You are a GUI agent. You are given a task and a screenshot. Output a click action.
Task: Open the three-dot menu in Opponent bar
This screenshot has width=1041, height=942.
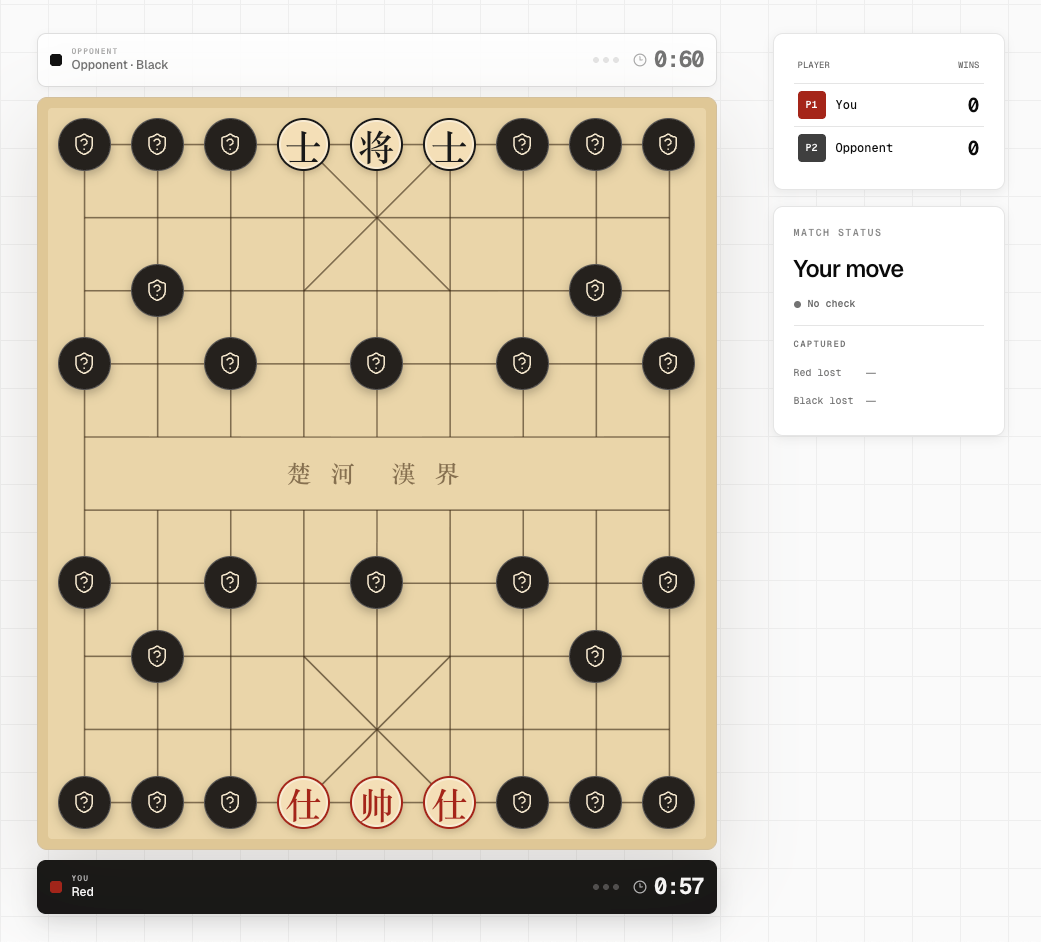(606, 60)
